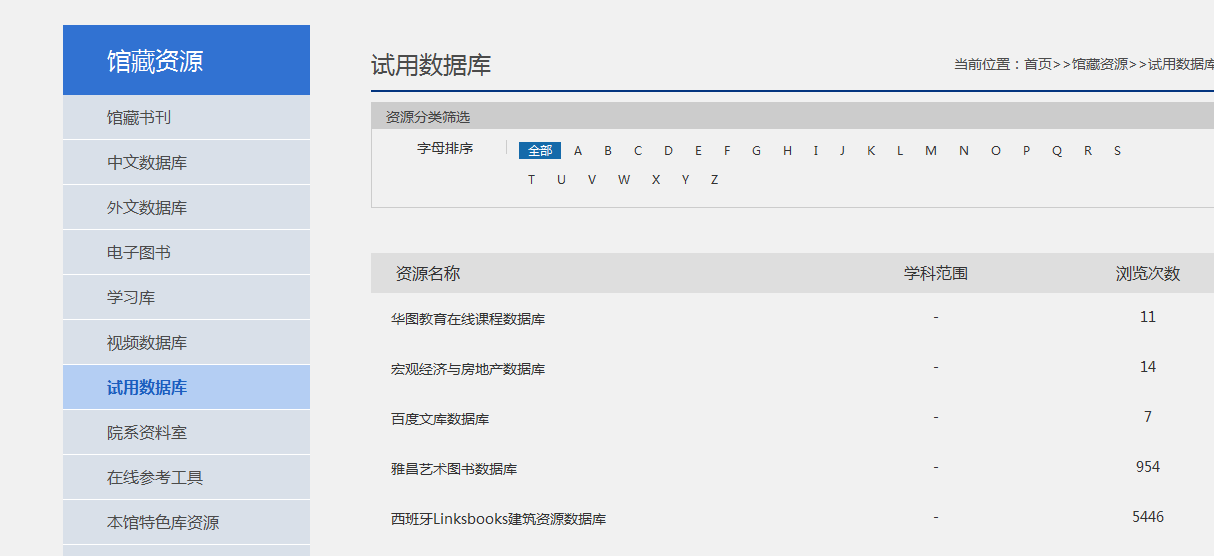Filter resources by letter O
Screen dimensions: 1214x556
pos(996,151)
